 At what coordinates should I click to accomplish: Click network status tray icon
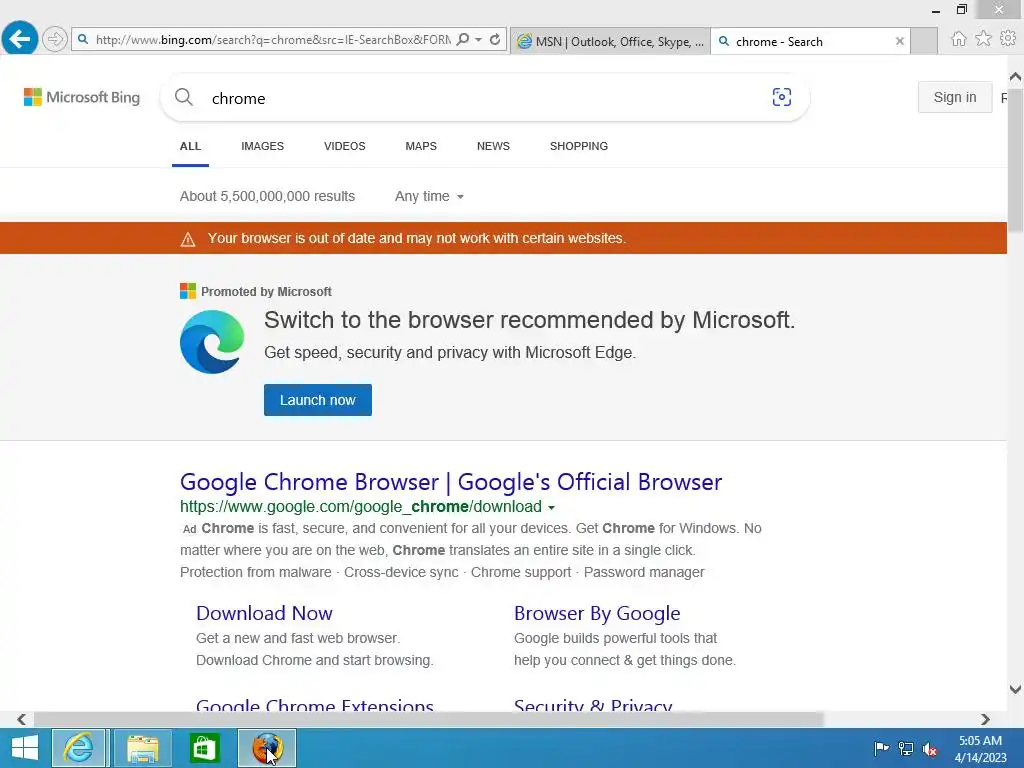[x=906, y=748]
